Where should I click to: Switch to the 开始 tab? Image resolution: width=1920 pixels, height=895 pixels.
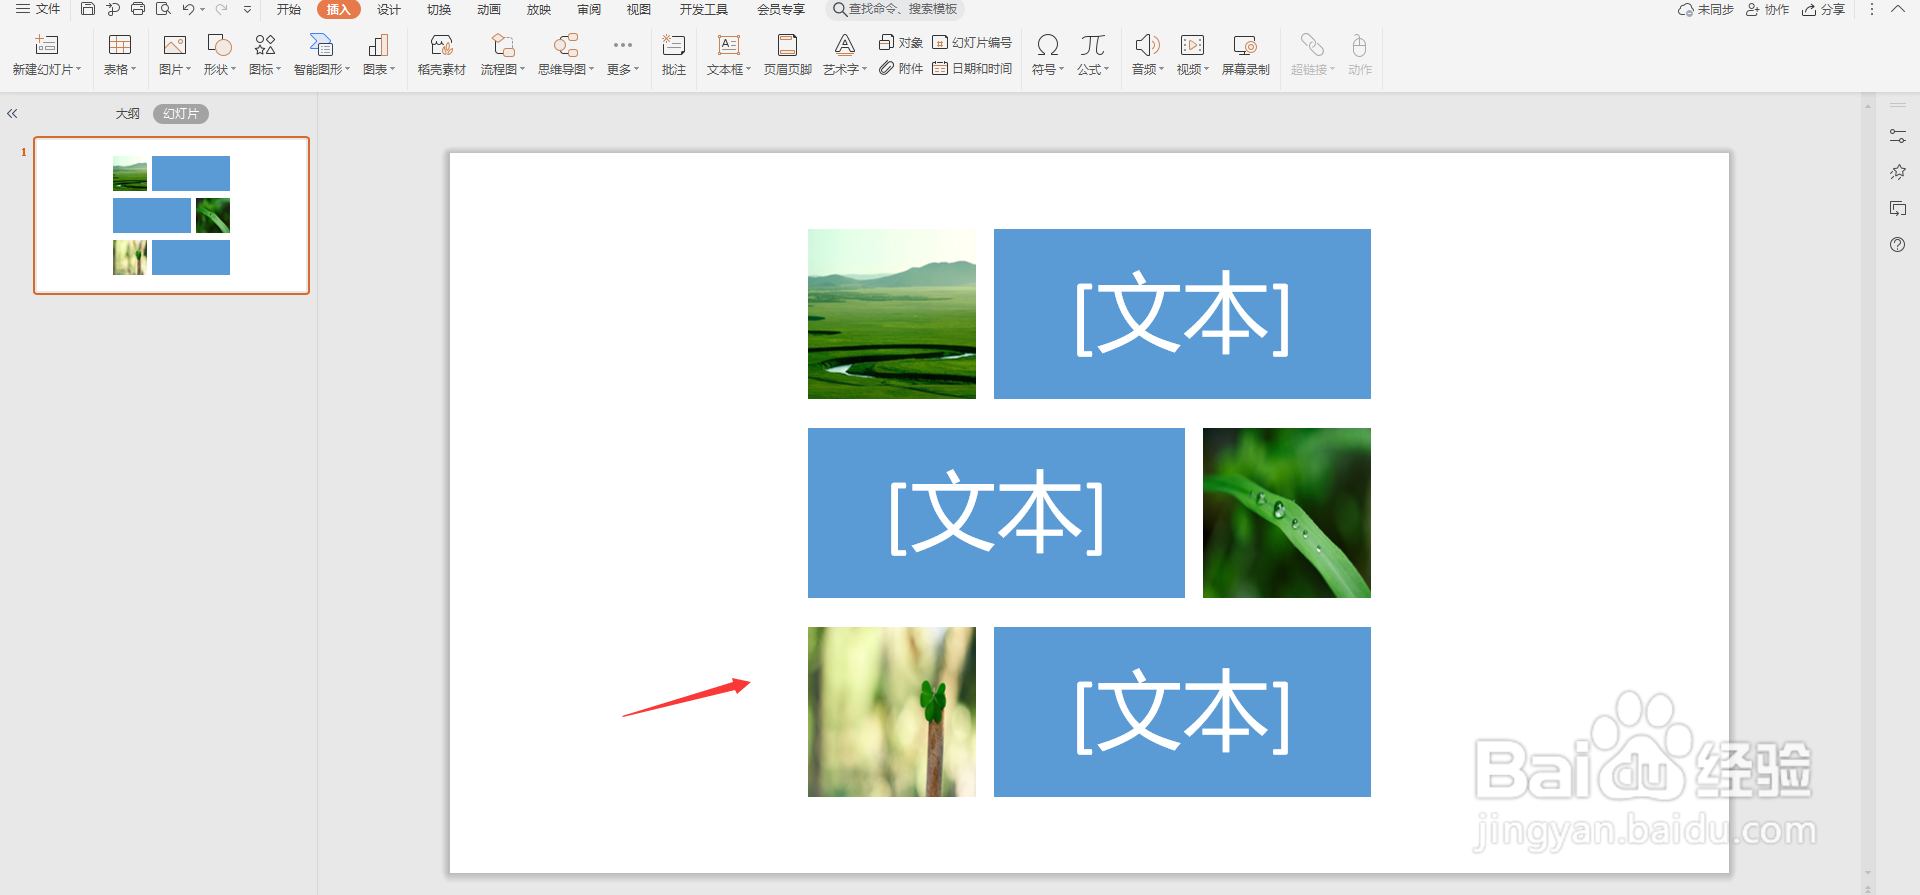click(289, 9)
